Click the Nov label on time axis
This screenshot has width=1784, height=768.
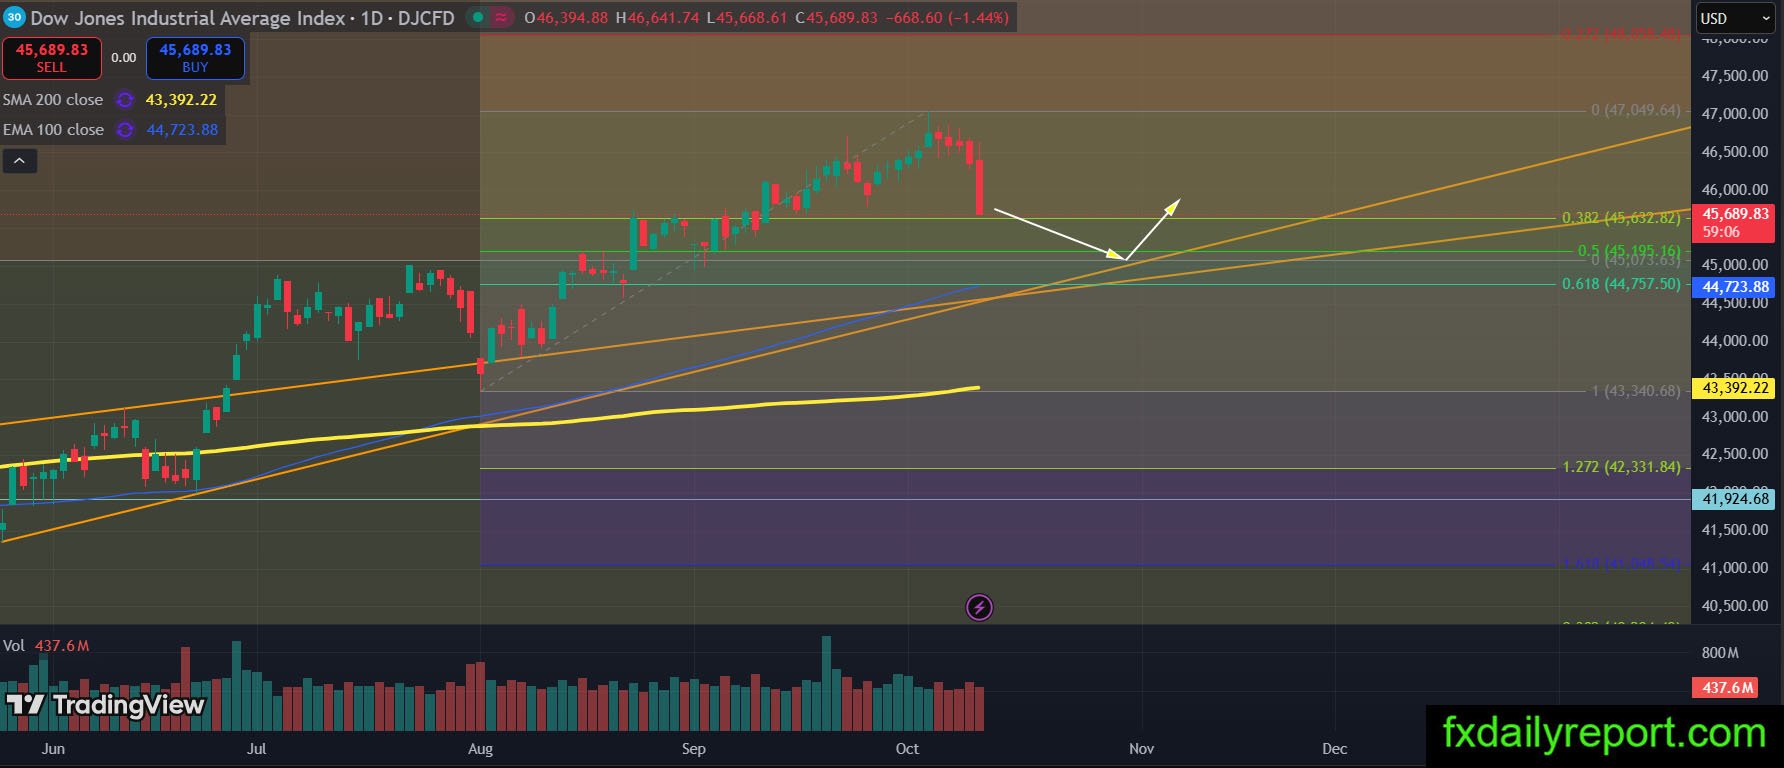pos(1142,749)
